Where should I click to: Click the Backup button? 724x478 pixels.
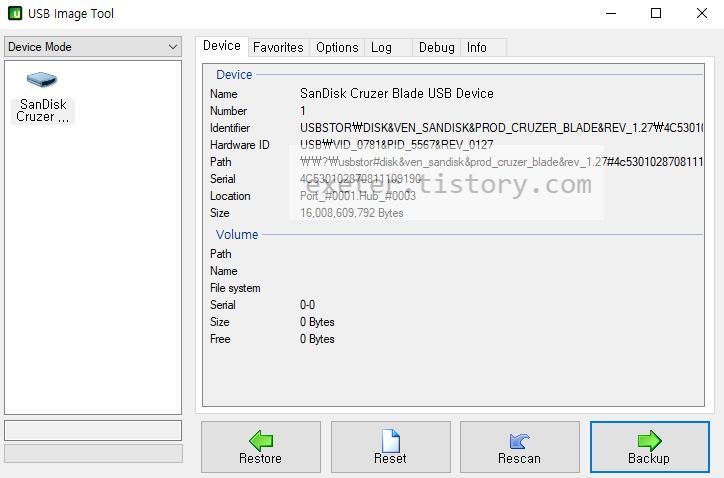(649, 447)
